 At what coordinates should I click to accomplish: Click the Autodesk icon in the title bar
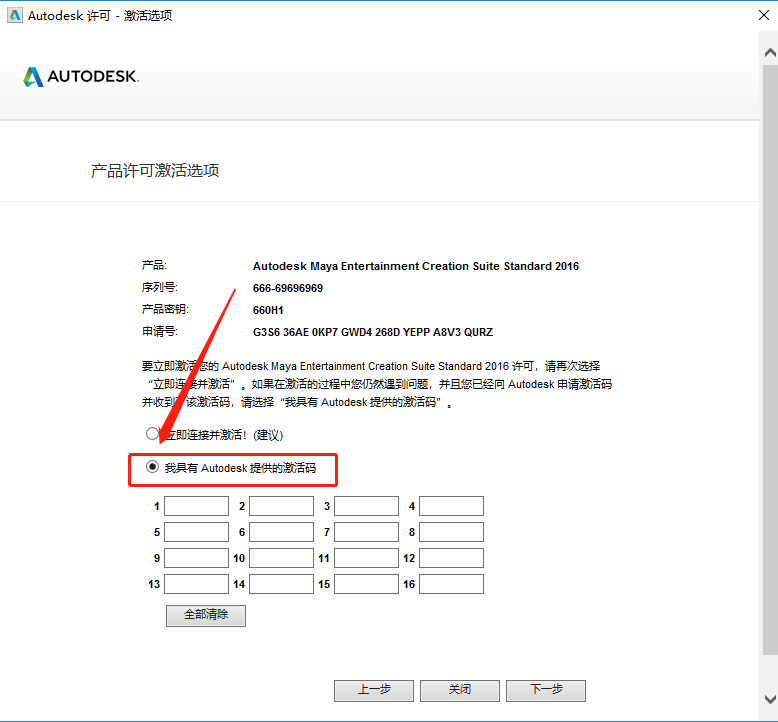click(x=15, y=15)
